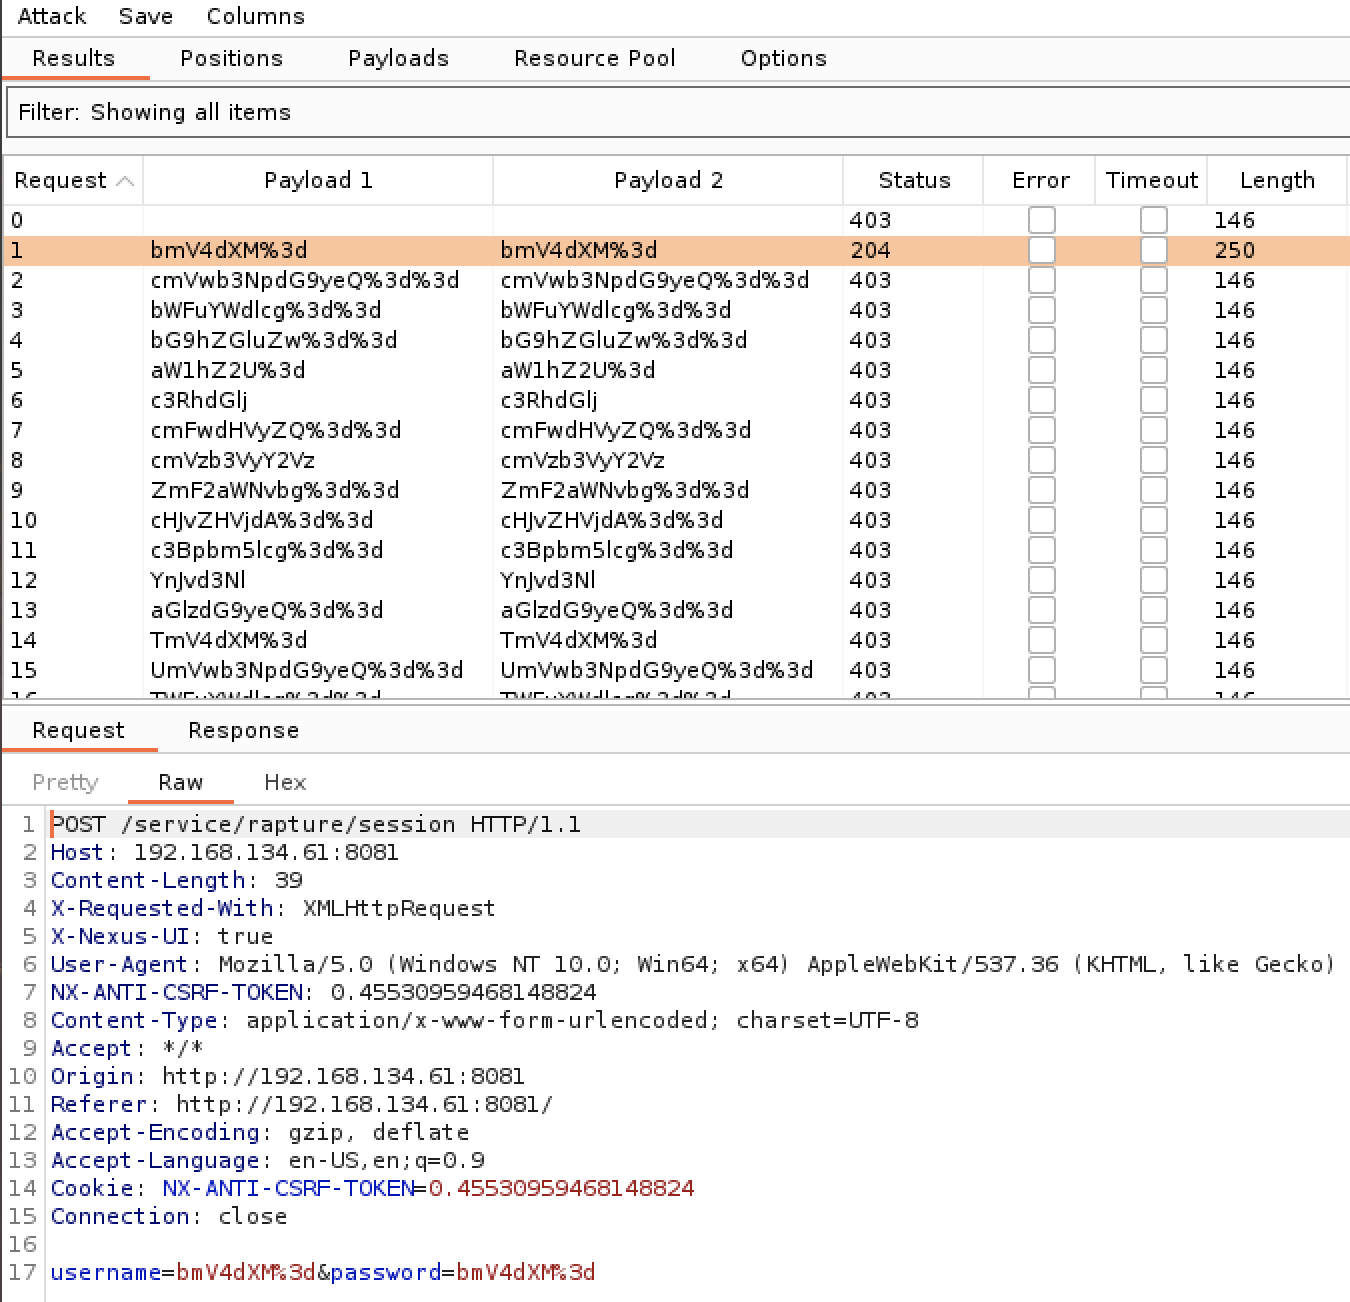This screenshot has height=1302, width=1350.
Task: Toggle Error checkbox for request 10
Action: tap(1041, 520)
